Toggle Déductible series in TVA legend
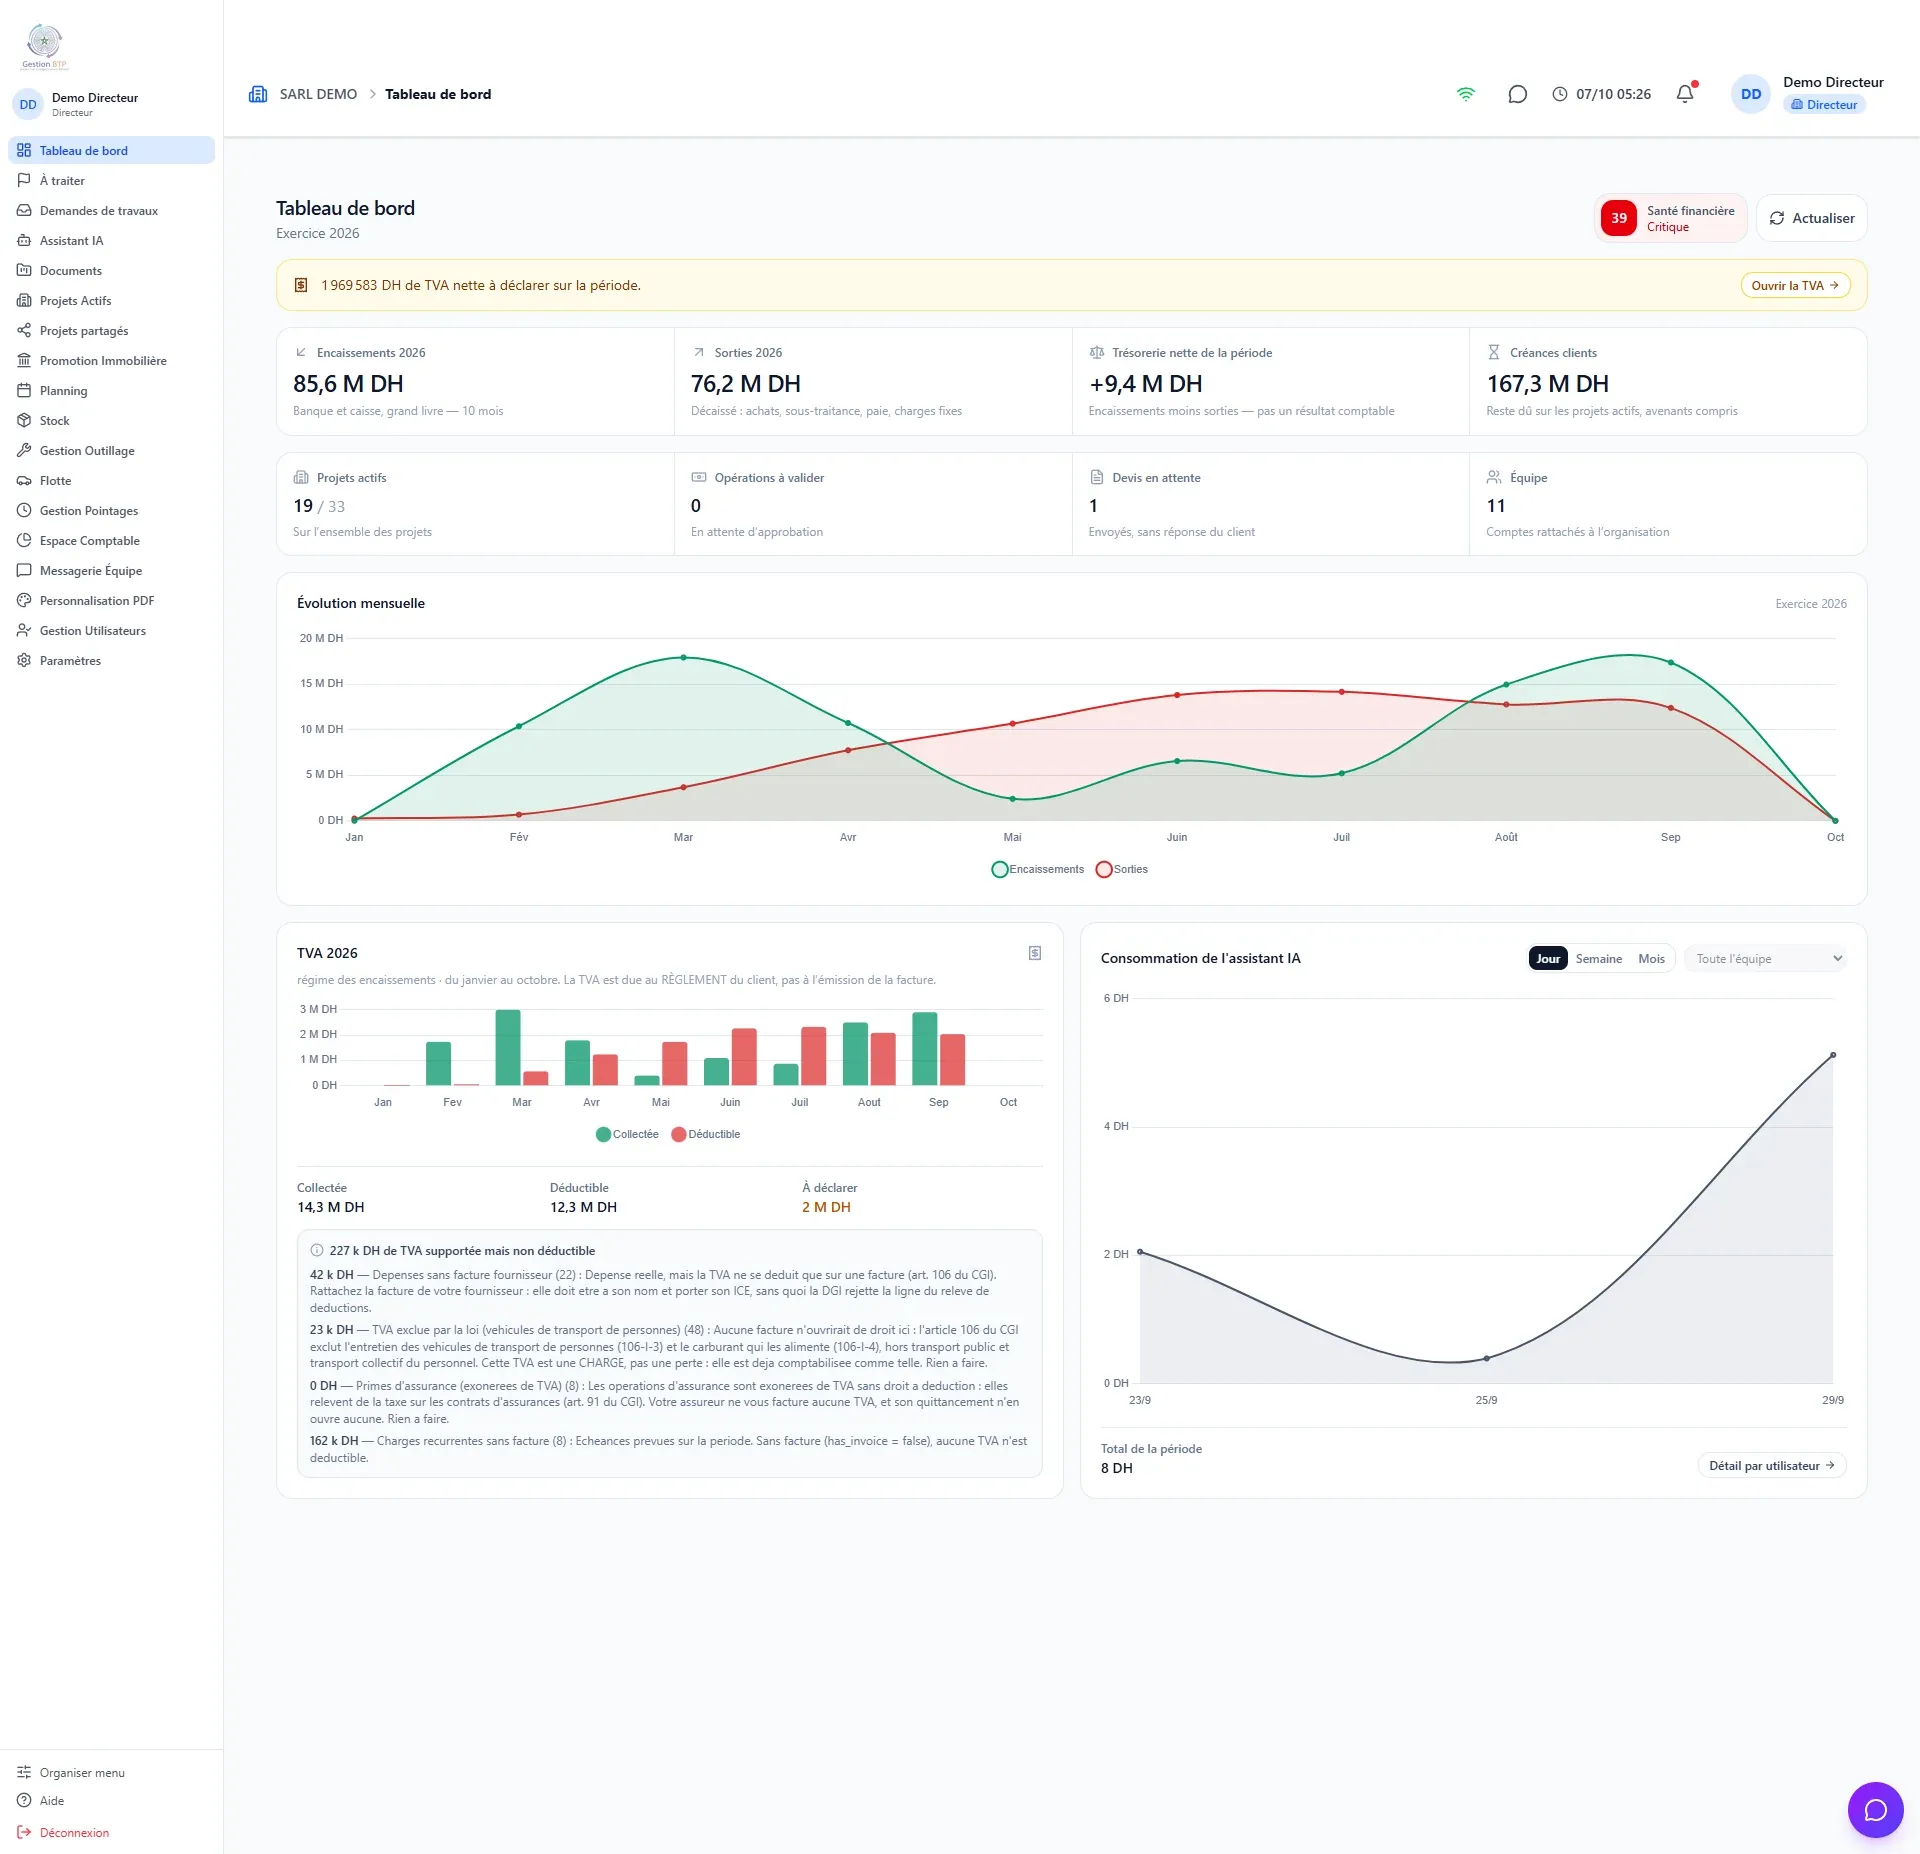This screenshot has height=1854, width=1920. coord(706,1134)
